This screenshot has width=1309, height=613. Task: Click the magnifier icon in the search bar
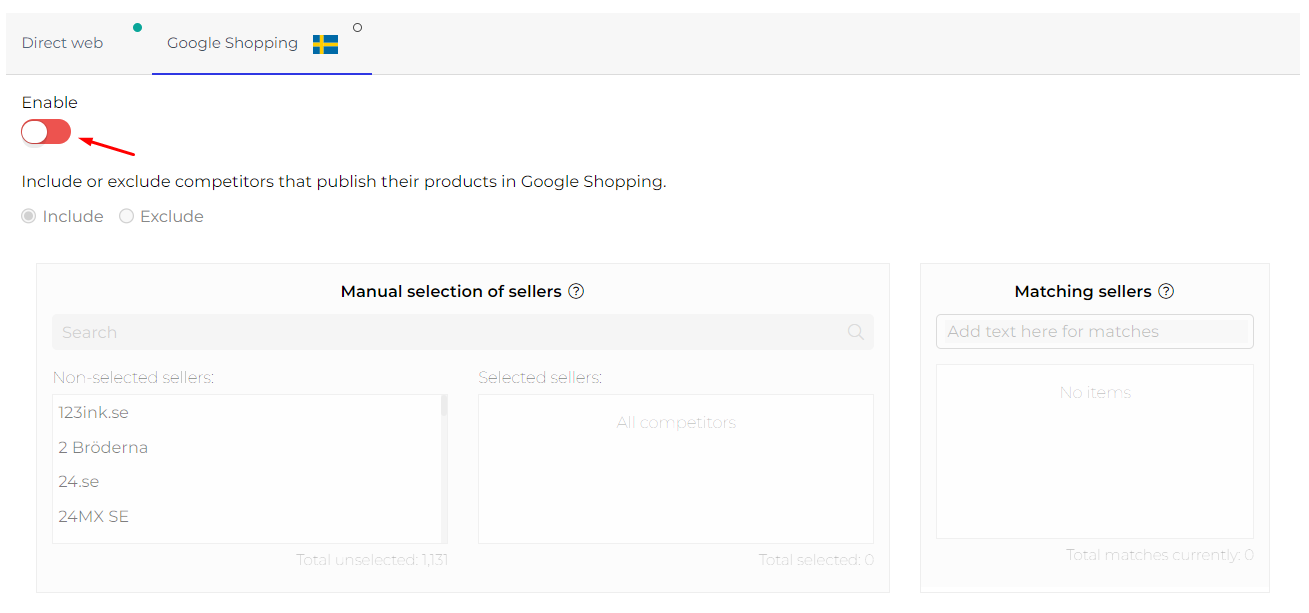coord(856,332)
